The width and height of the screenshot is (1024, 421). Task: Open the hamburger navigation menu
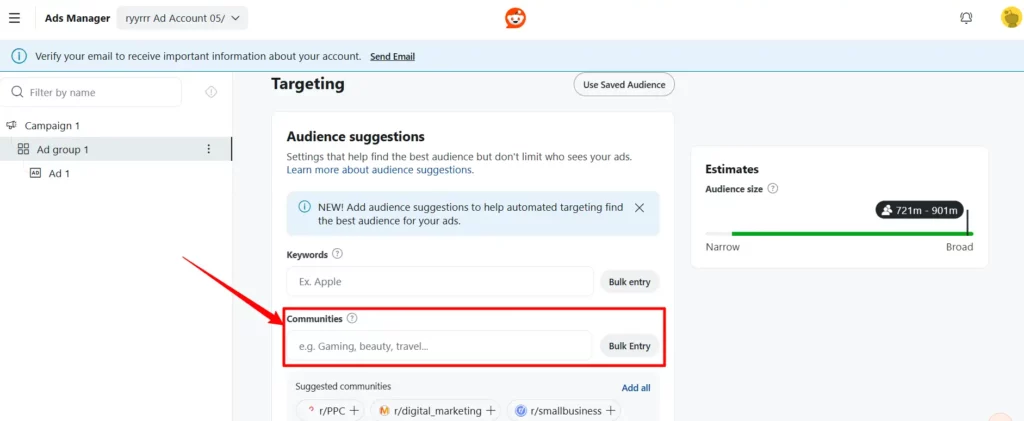(14, 18)
